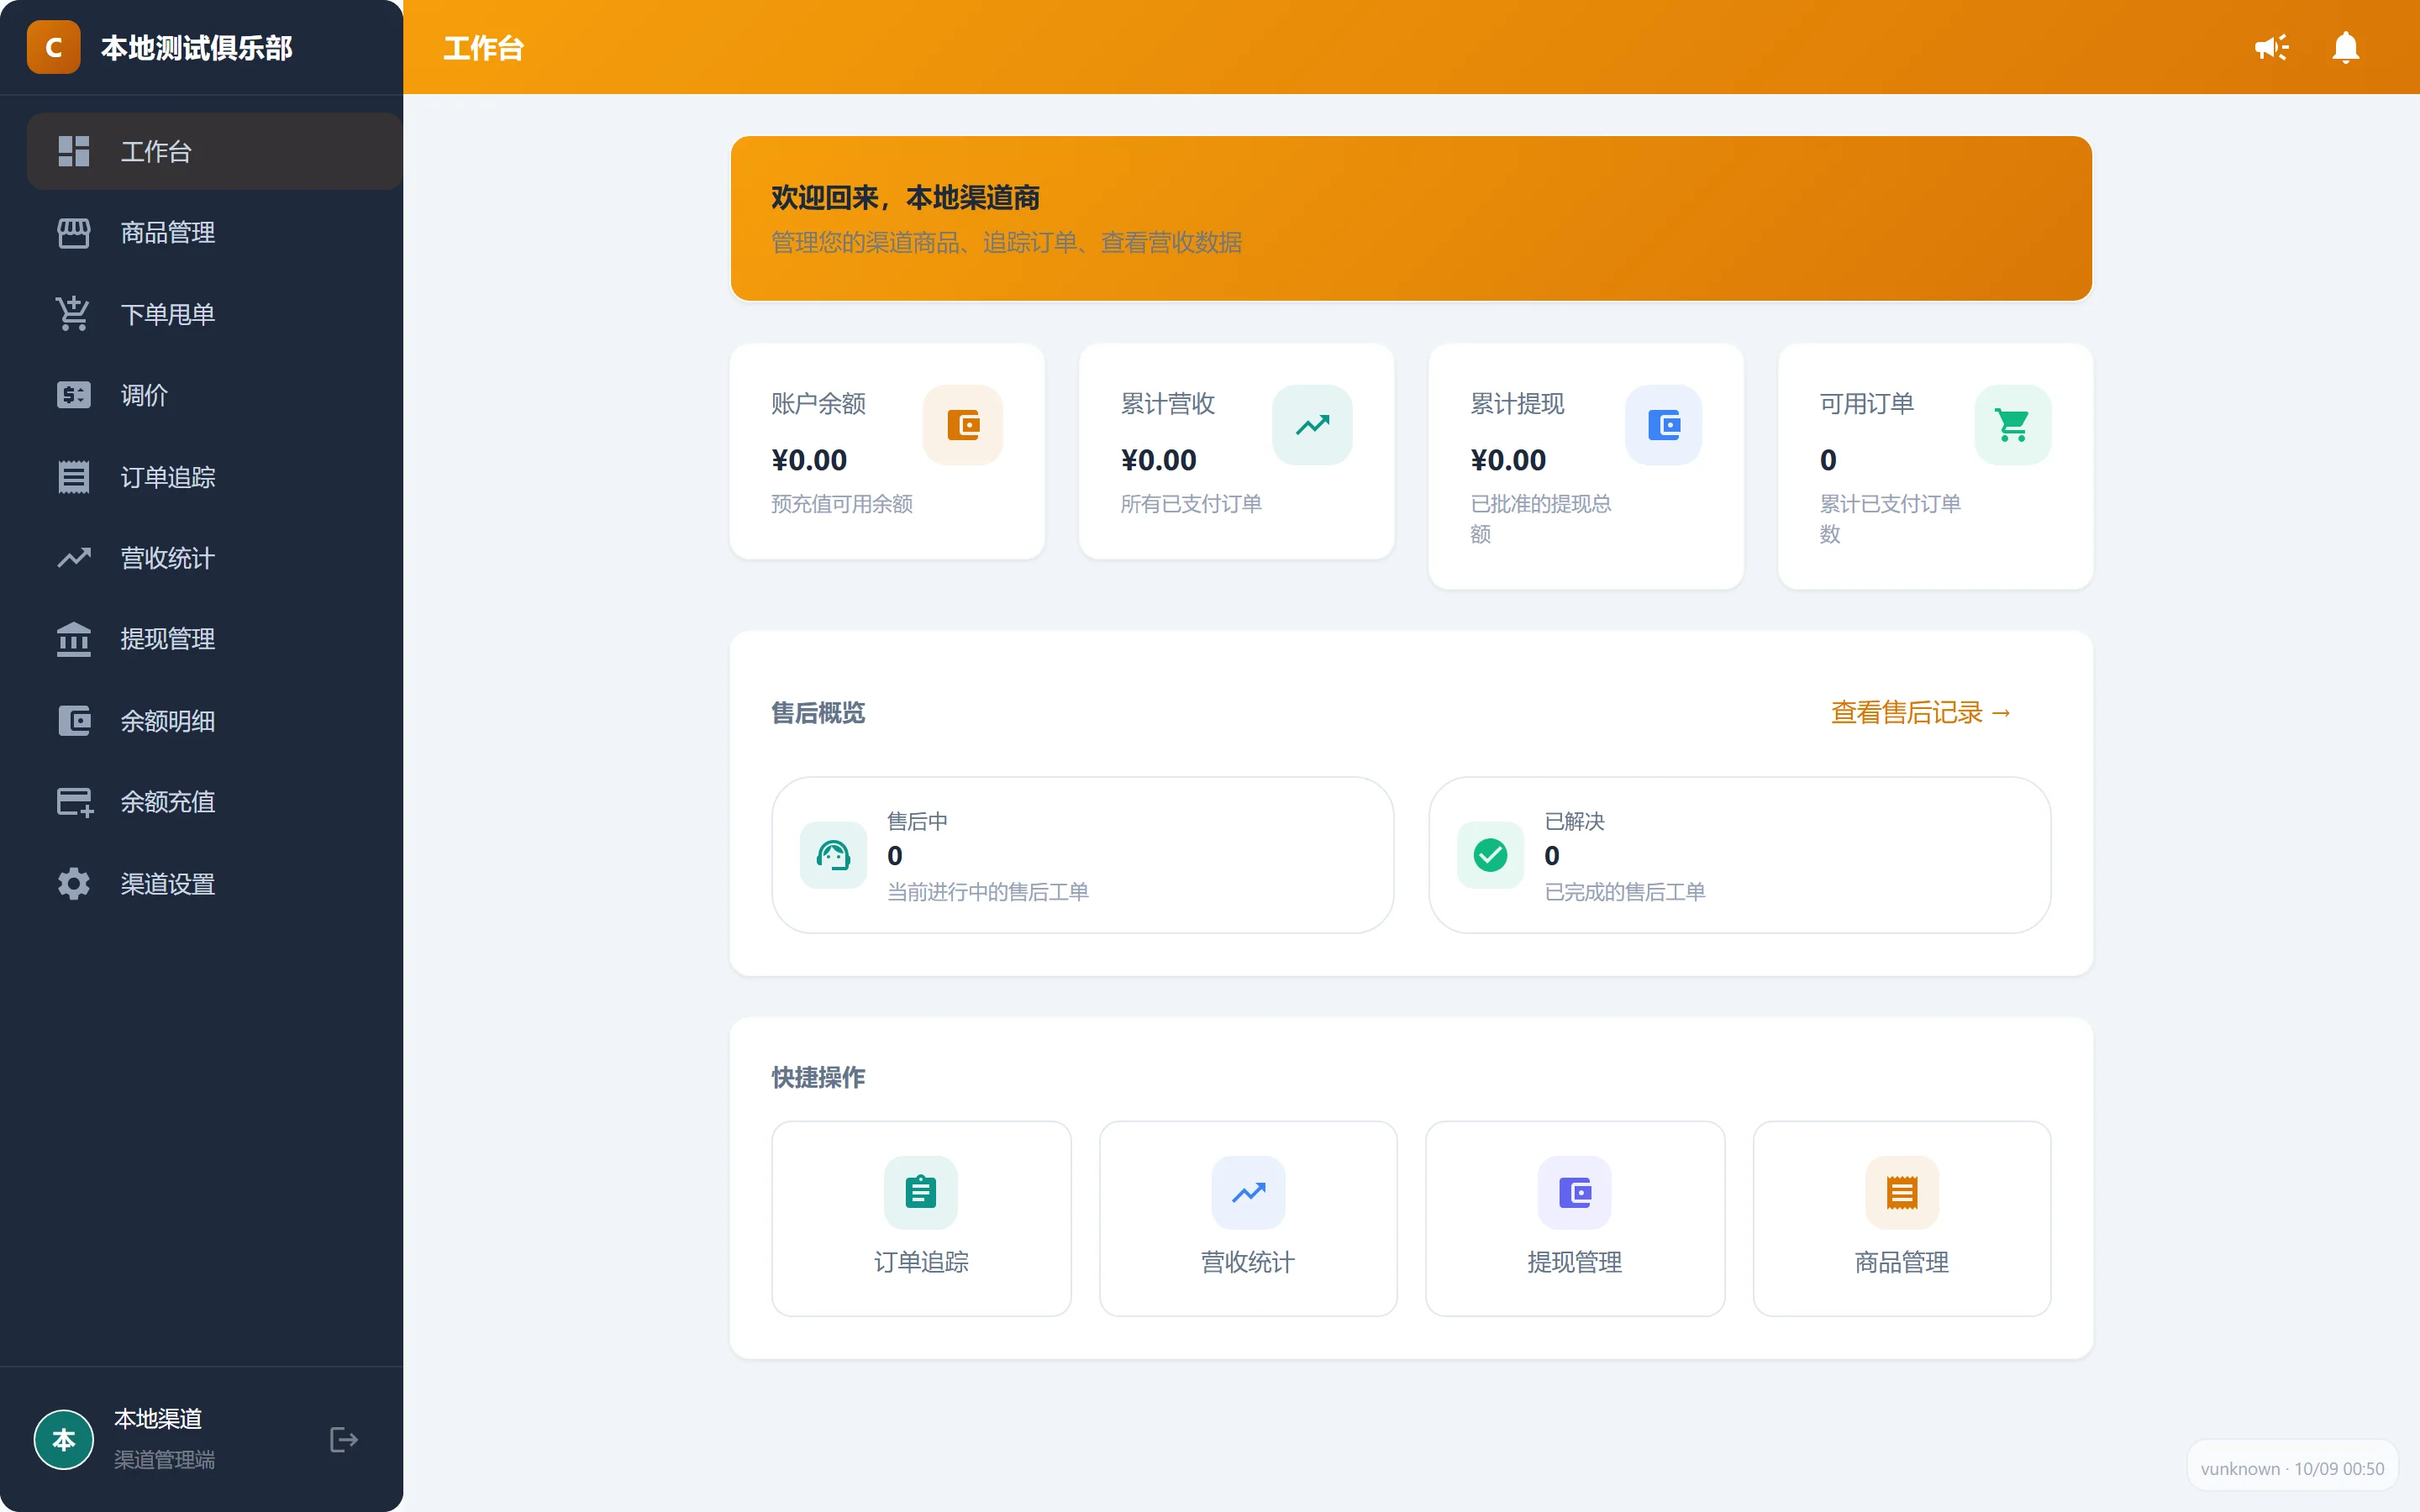Viewport: 2420px width, 1512px height.
Task: Click the clipboard icon above 订单追踪 shortcut
Action: tap(920, 1192)
